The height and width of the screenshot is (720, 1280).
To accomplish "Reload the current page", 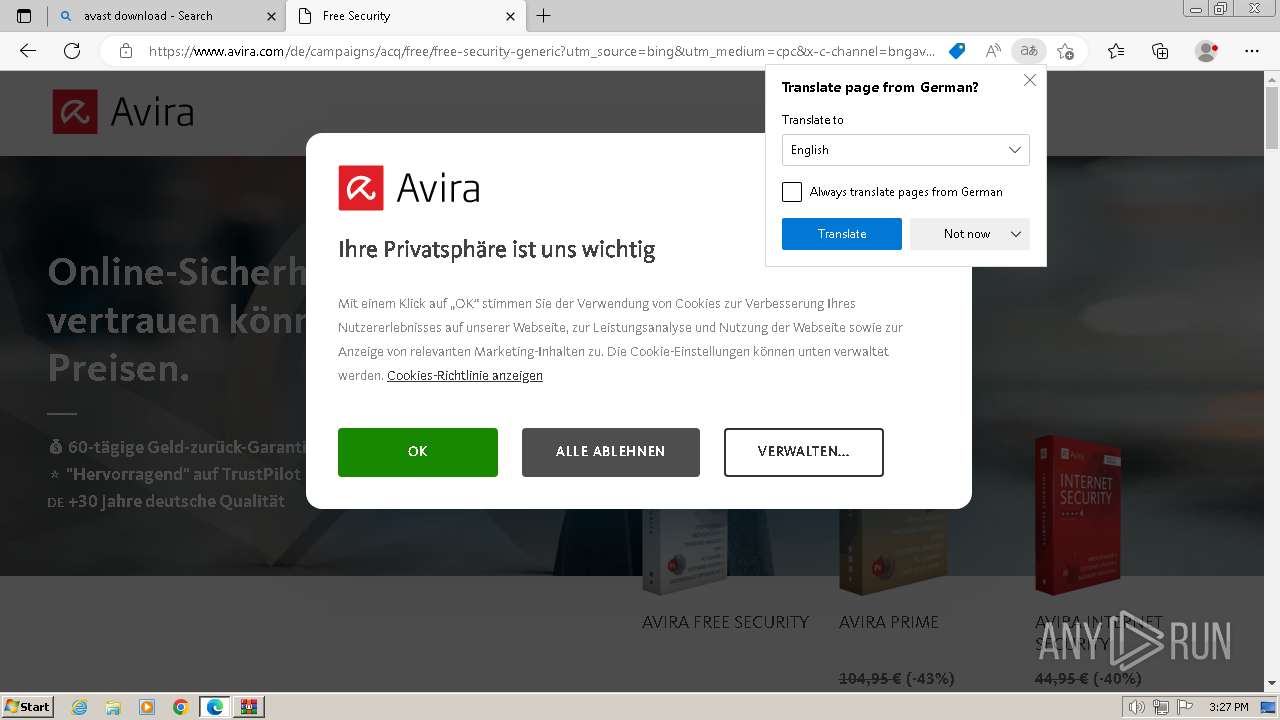I will click(72, 51).
